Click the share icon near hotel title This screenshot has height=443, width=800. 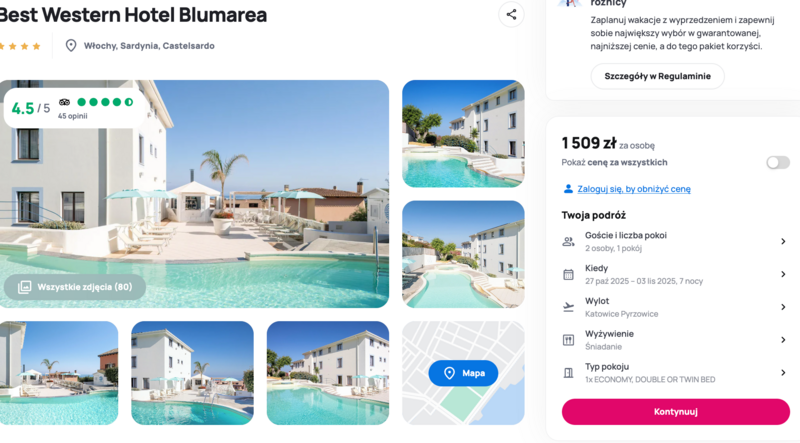click(x=511, y=14)
